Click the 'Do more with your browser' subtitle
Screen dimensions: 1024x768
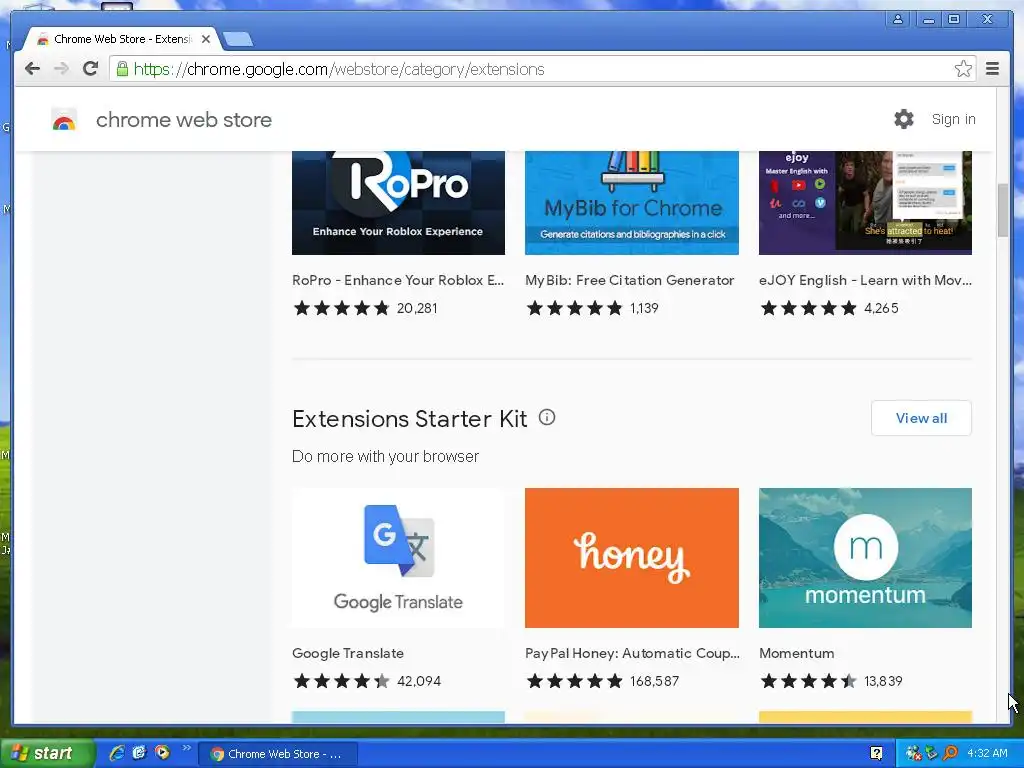[x=385, y=456]
